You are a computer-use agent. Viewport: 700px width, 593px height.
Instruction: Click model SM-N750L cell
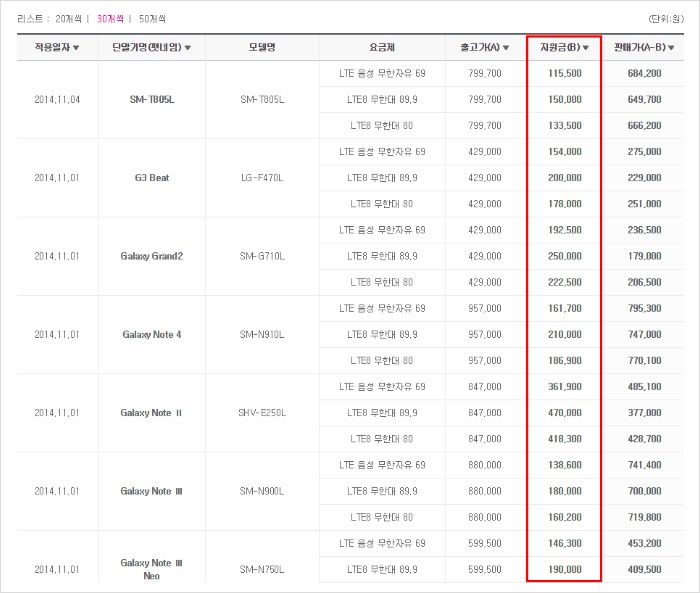pyautogui.click(x=262, y=569)
